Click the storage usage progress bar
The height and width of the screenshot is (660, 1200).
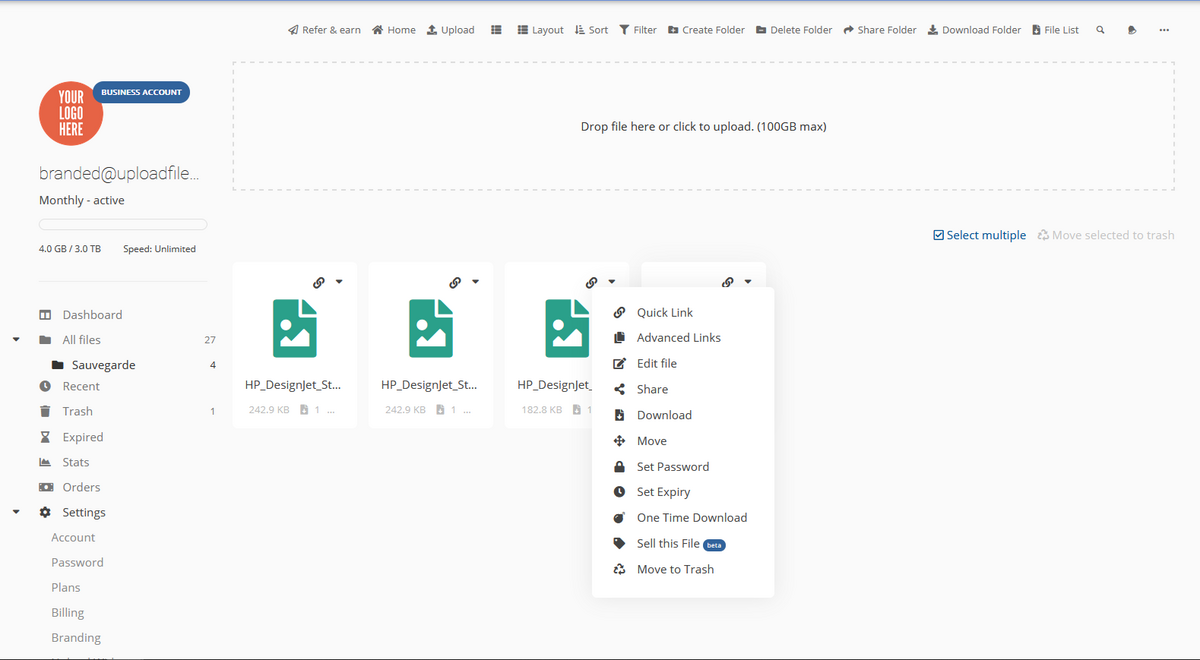(x=123, y=225)
